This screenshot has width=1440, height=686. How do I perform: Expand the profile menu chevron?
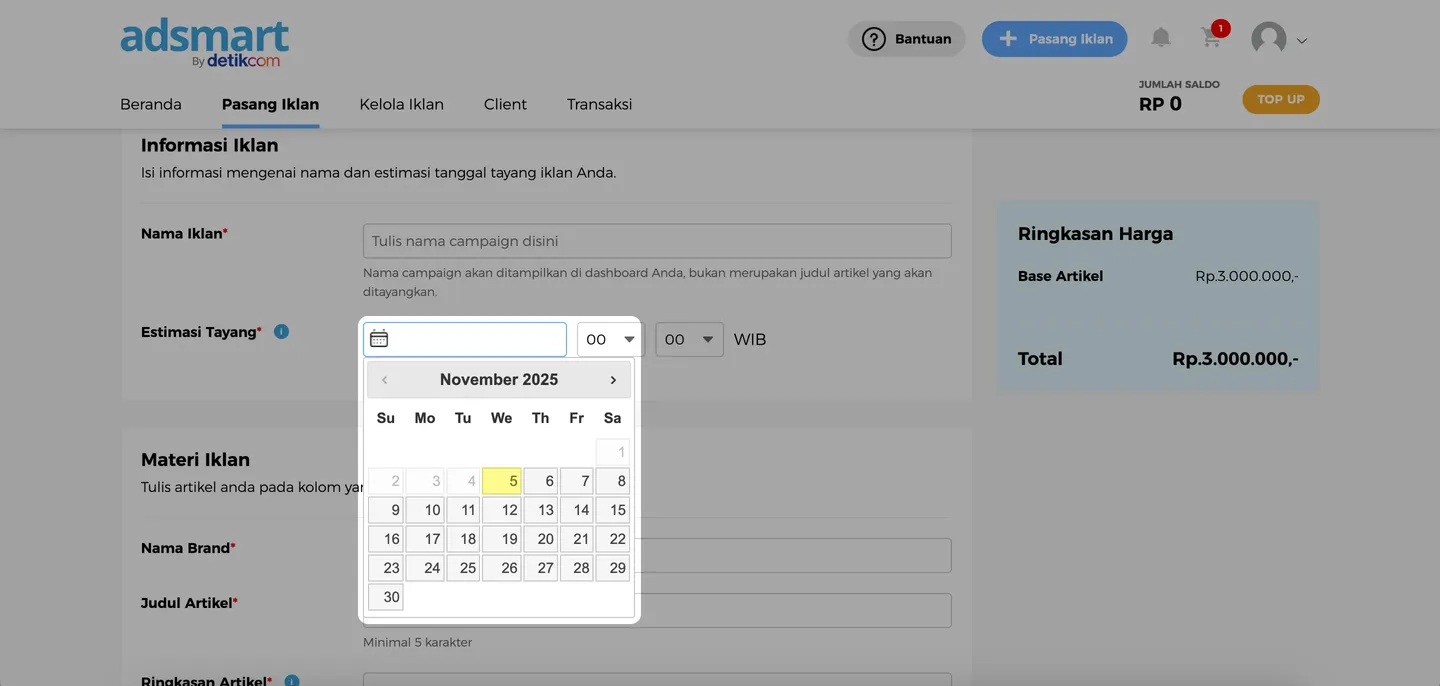coord(1302,41)
